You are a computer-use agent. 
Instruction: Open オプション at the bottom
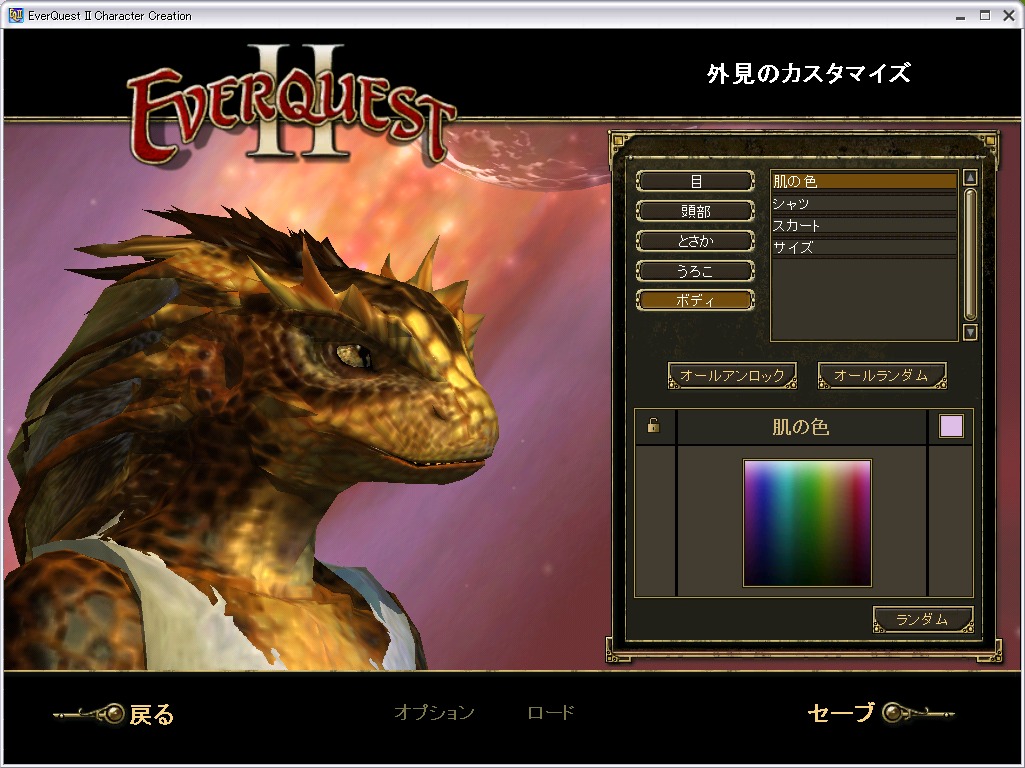point(434,712)
